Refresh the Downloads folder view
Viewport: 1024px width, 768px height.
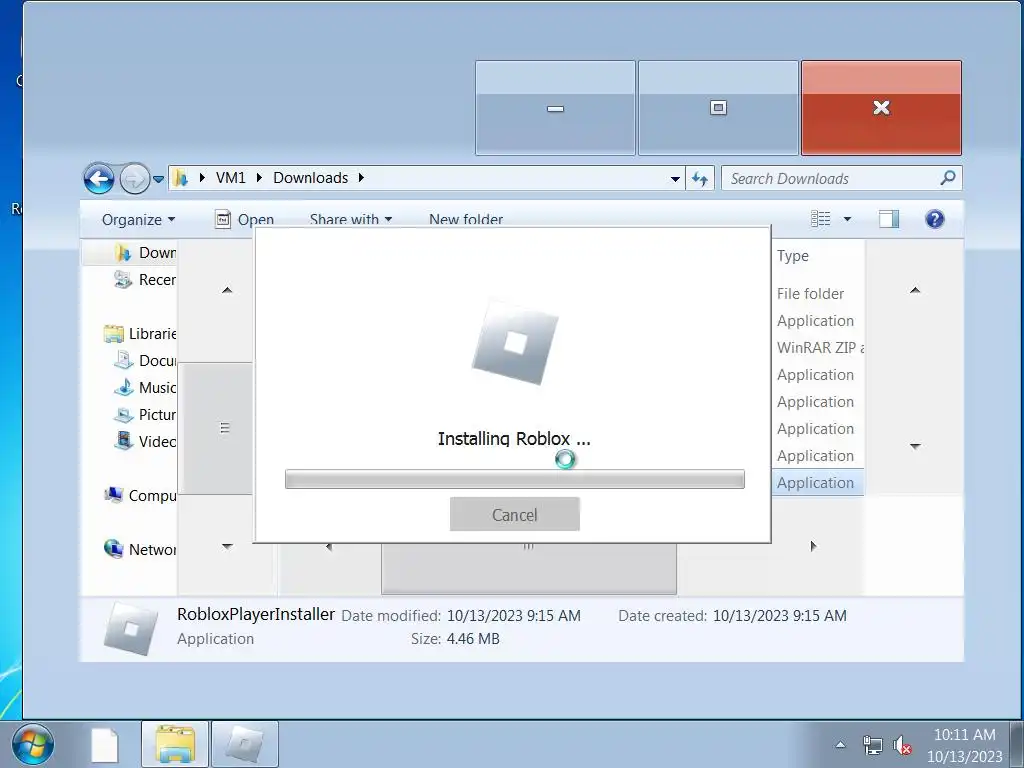point(700,178)
